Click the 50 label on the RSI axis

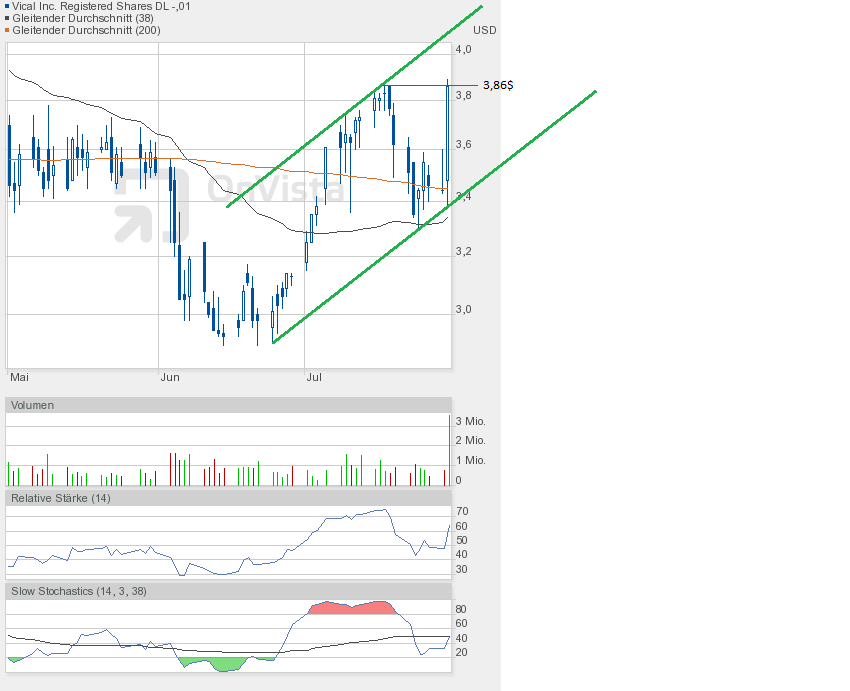tap(462, 540)
